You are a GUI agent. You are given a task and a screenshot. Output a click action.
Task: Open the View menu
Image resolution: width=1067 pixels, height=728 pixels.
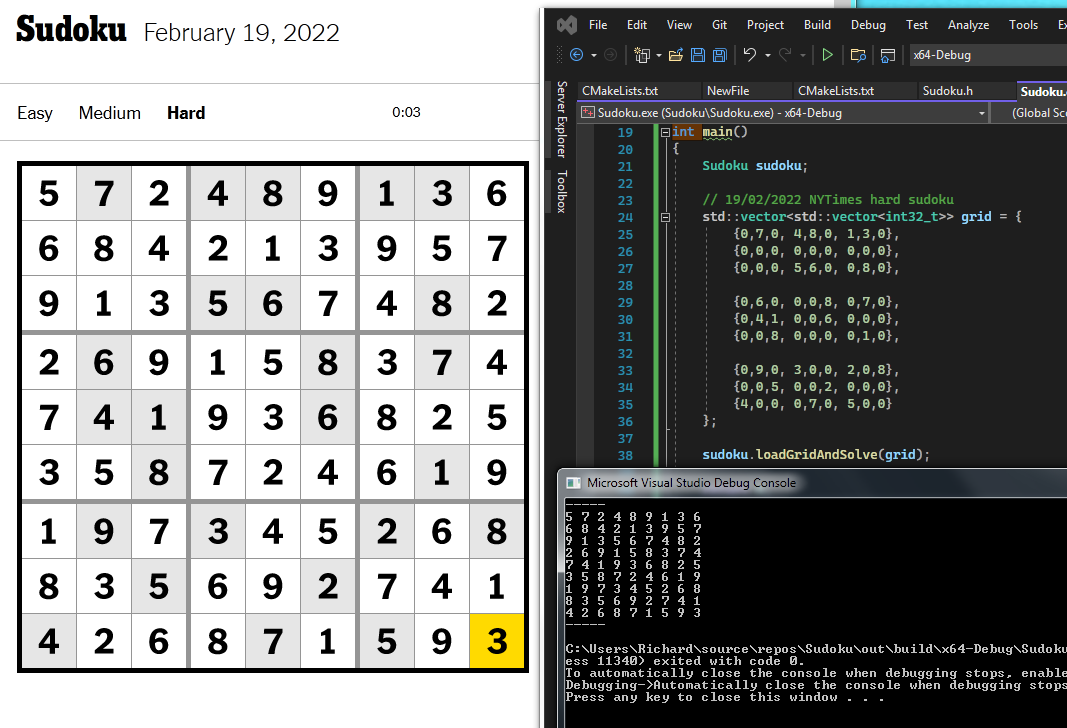pos(679,25)
